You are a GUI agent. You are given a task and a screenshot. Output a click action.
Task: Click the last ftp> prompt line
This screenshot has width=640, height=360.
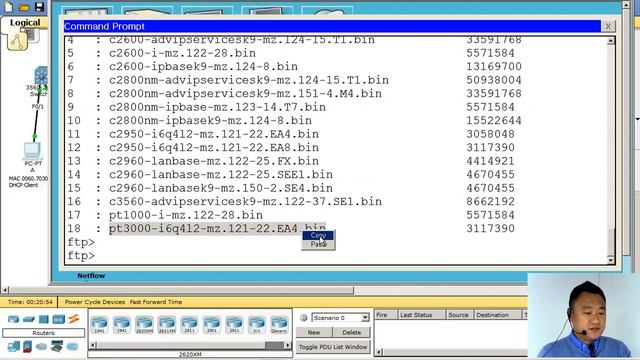[81, 256]
